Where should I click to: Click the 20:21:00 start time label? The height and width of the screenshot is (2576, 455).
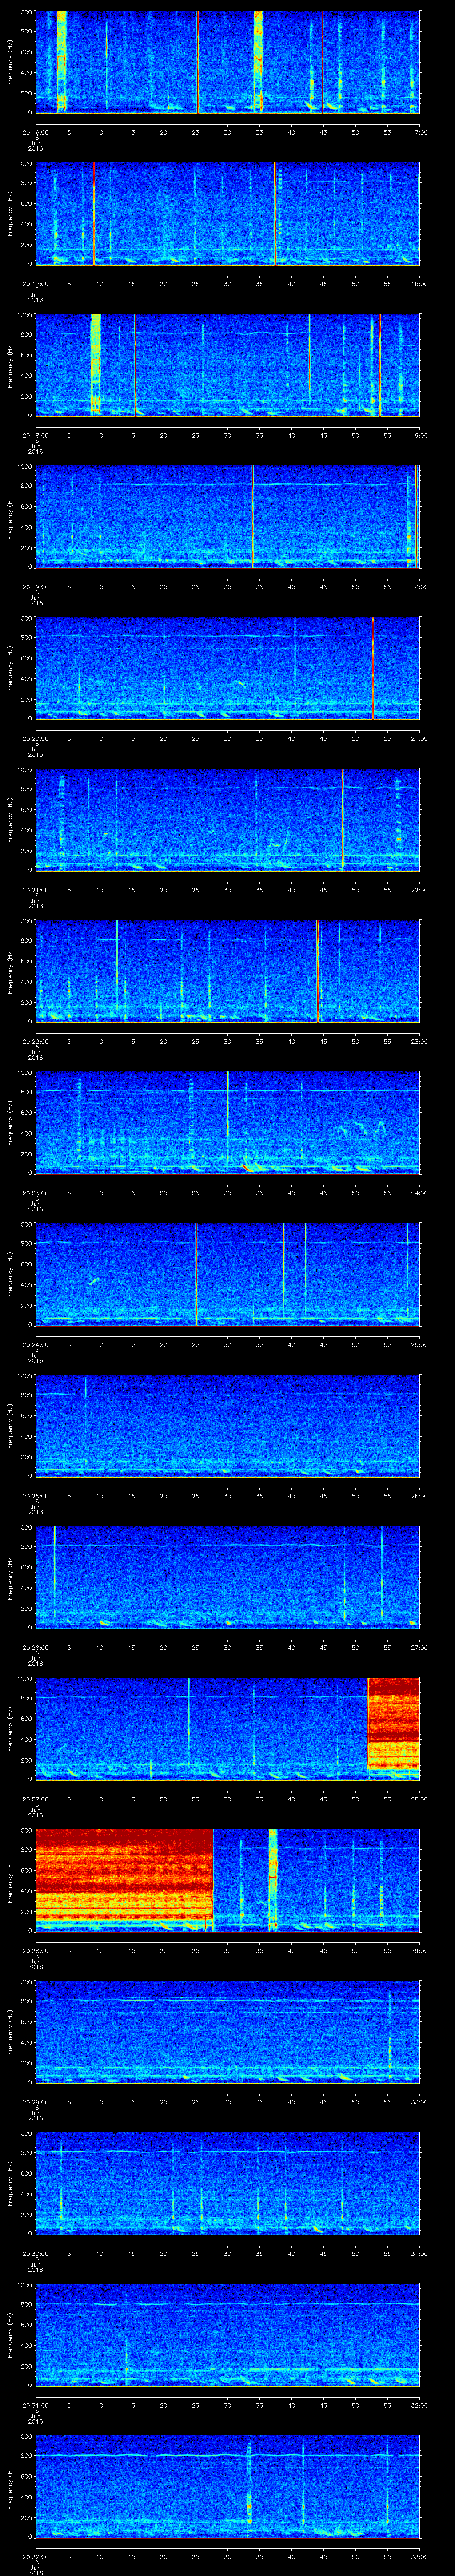(x=36, y=890)
